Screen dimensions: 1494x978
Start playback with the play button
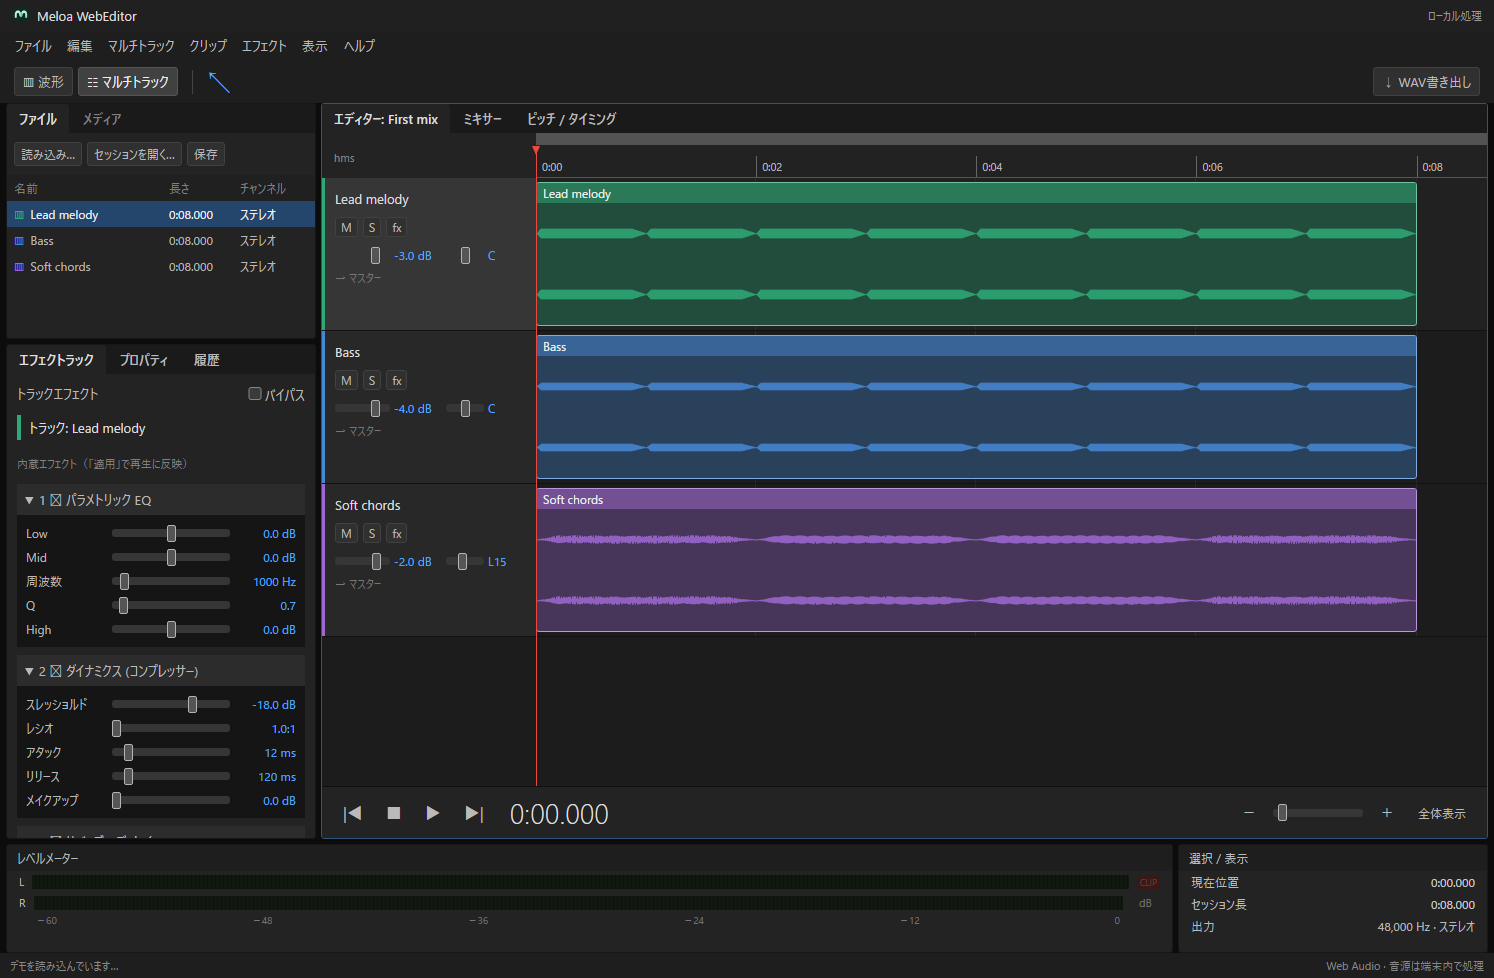(x=432, y=814)
